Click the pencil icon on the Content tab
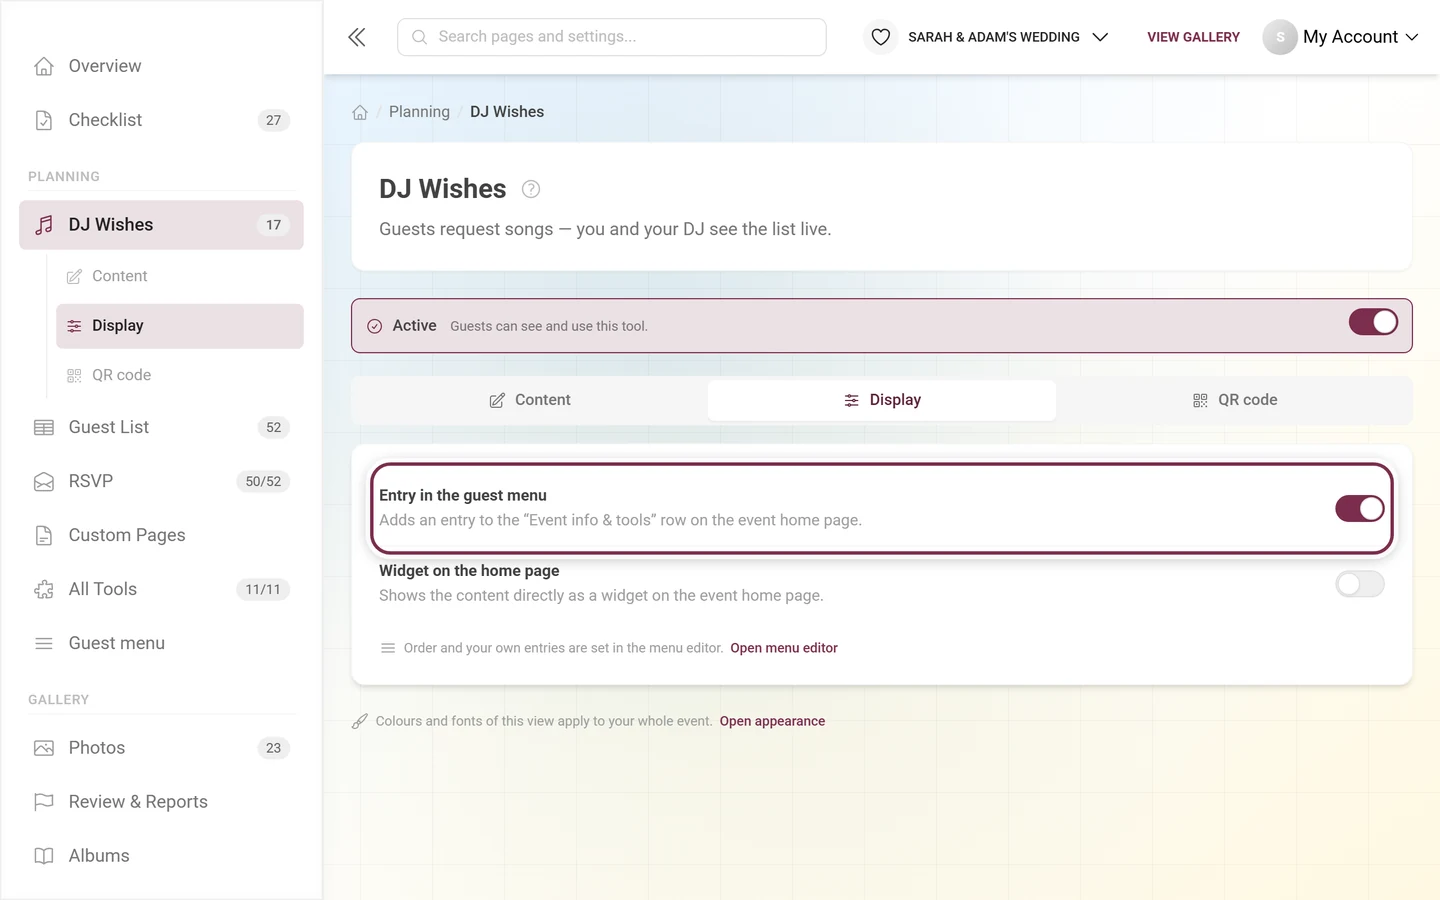Screen dimensions: 1440x900 point(497,400)
